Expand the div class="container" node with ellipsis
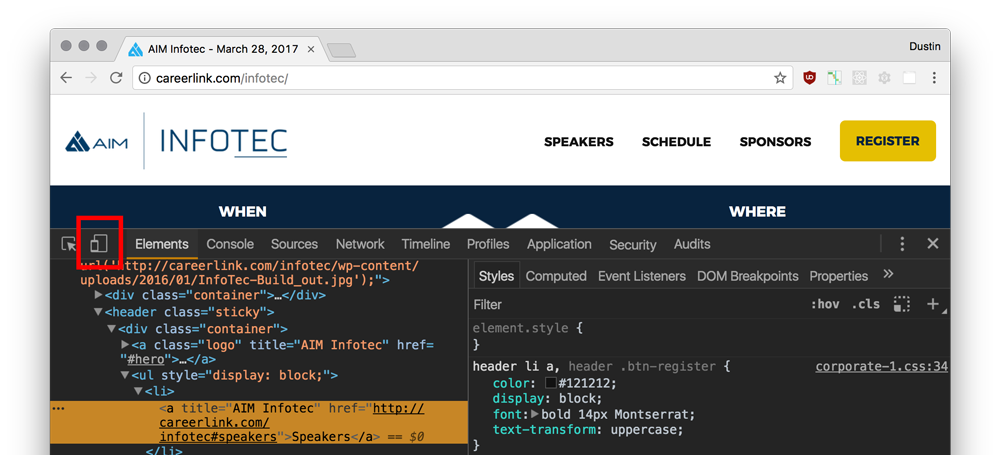Viewport: 1000px width, 455px height. click(99, 295)
